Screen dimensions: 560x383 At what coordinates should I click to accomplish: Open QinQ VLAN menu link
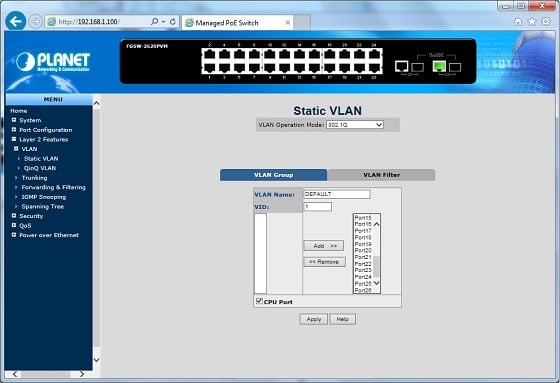pos(40,168)
